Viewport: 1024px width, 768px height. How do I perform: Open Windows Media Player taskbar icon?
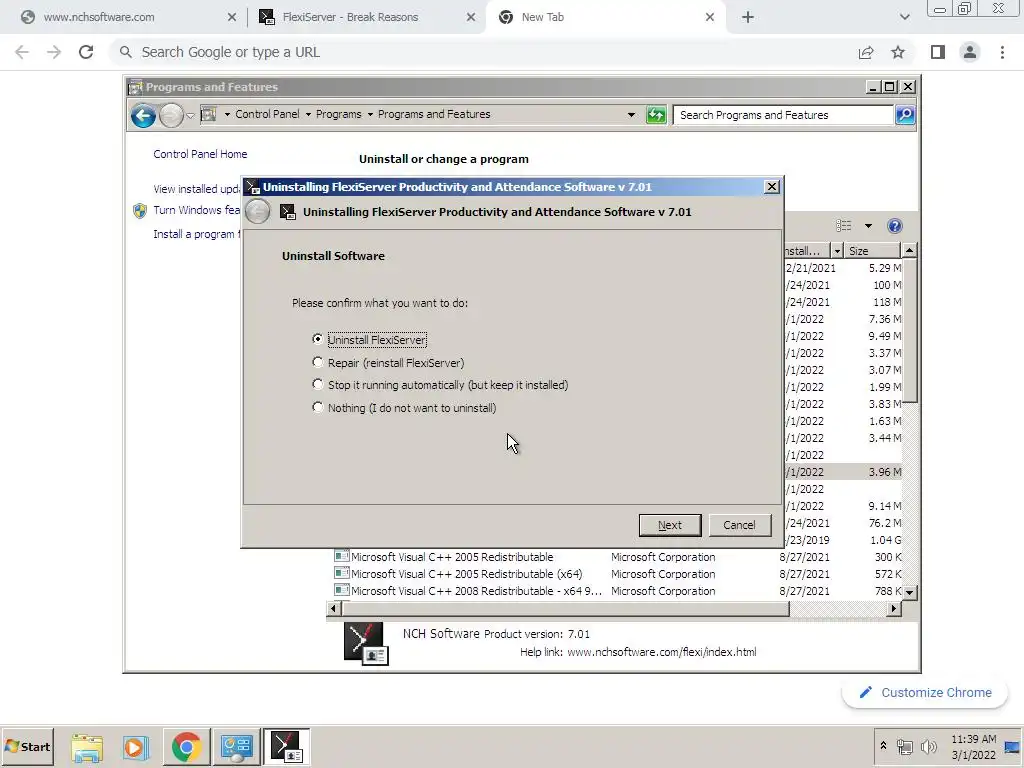click(135, 747)
